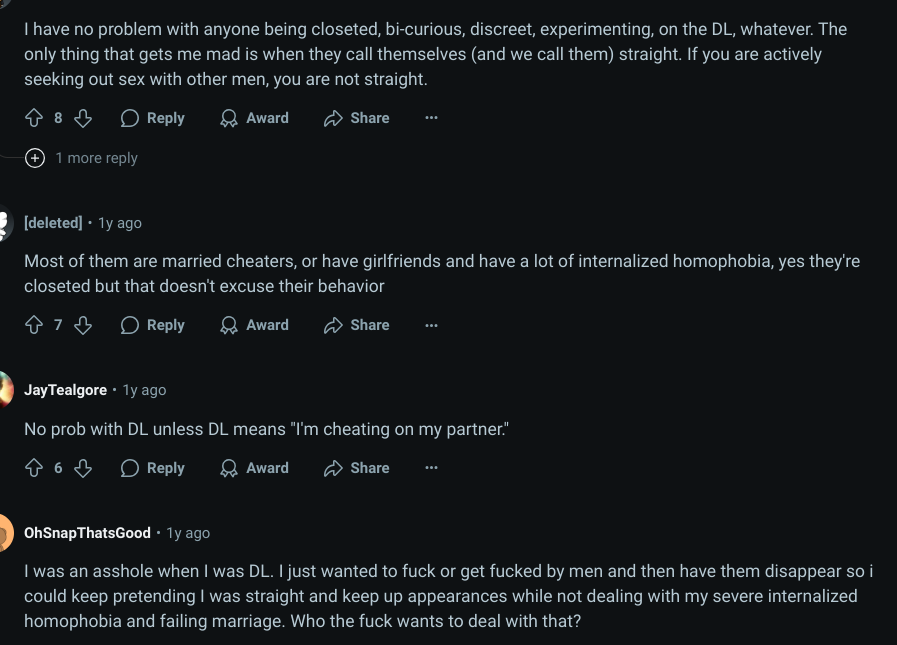Click OhSnapThatsGood's avatar image
897x645 pixels.
[x=5, y=533]
